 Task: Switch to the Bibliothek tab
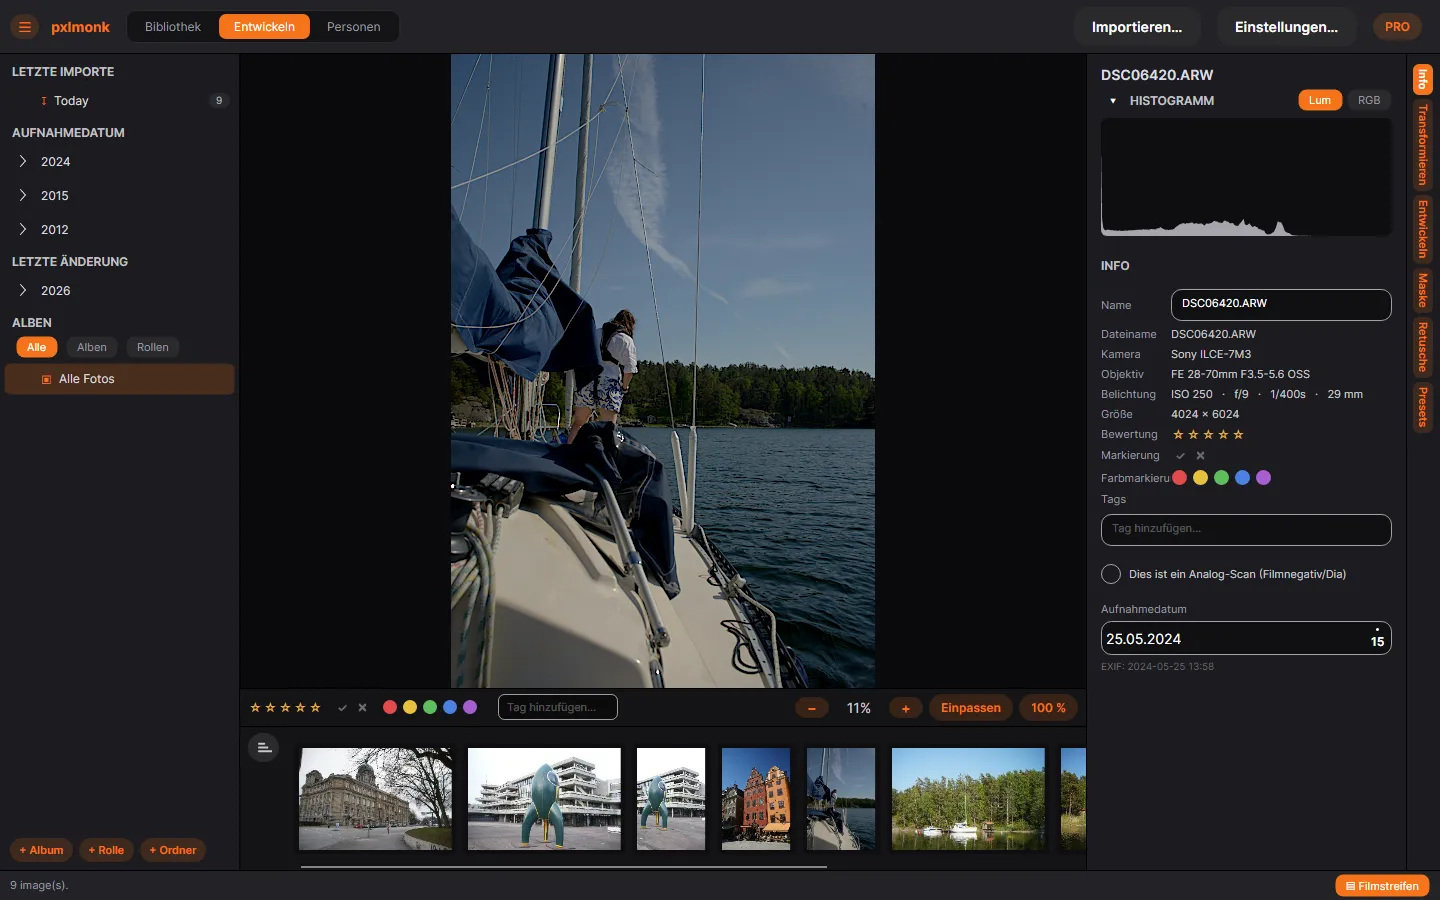[x=173, y=27]
